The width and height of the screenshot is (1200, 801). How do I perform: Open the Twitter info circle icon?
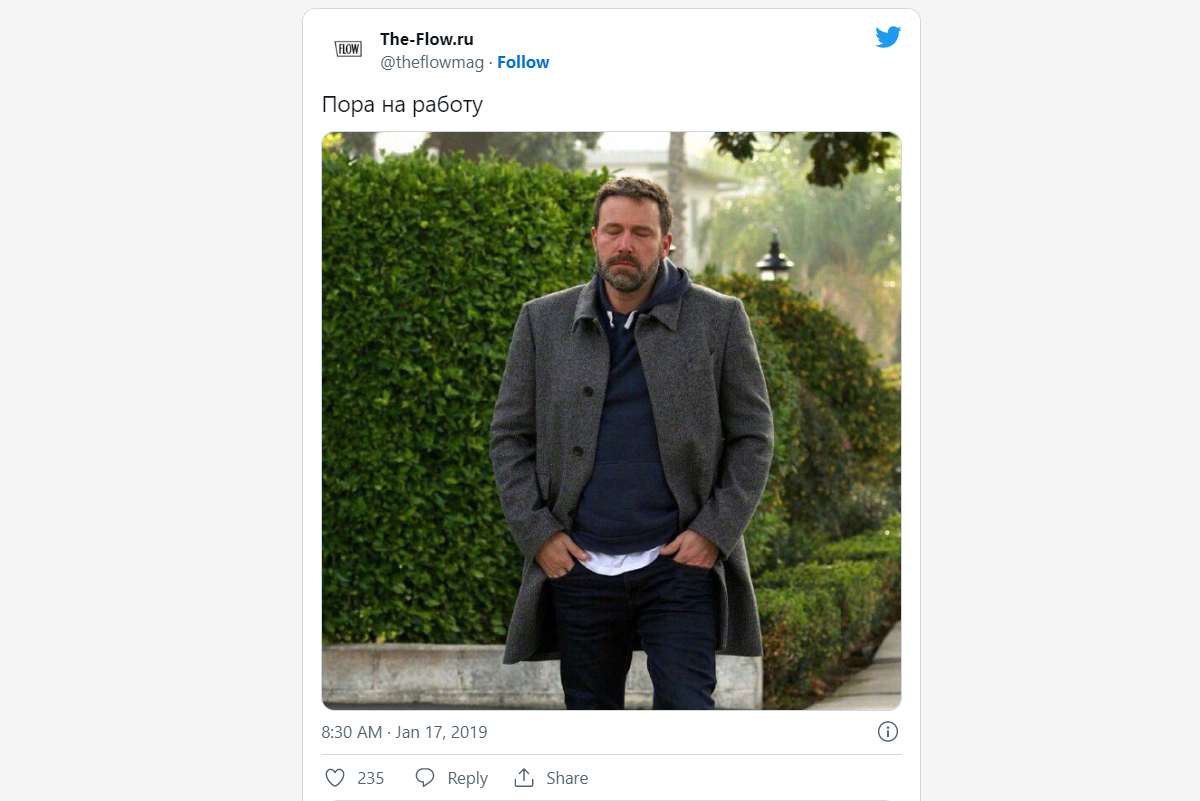[888, 732]
